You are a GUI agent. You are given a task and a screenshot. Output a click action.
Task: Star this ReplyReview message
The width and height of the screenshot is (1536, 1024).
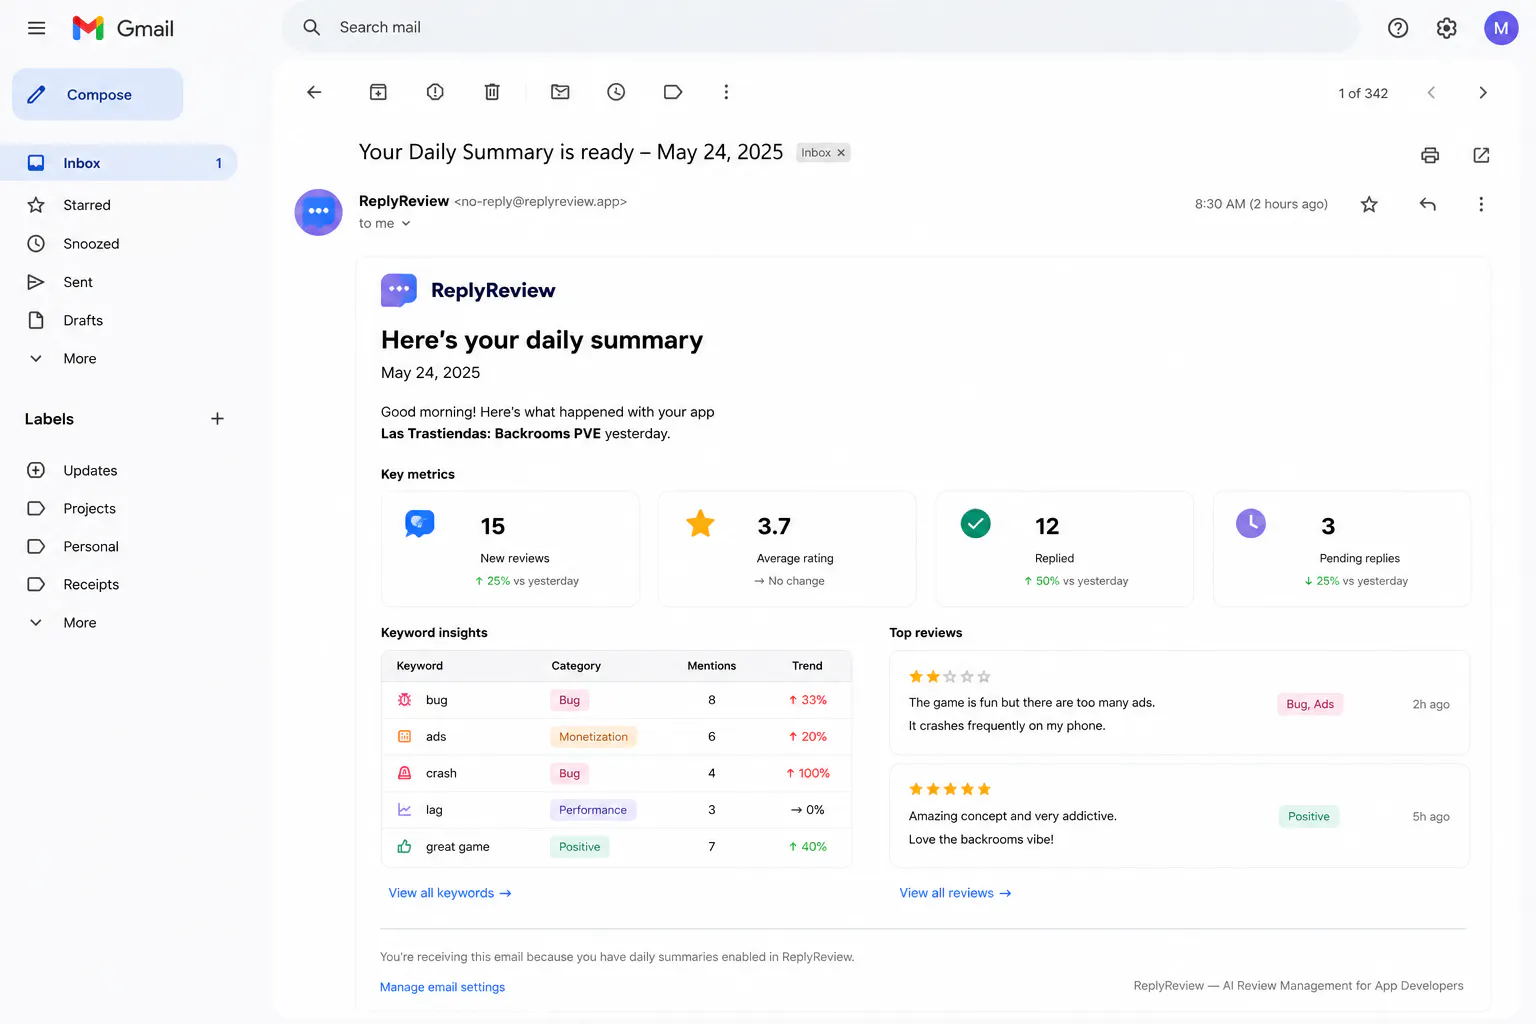(1369, 204)
